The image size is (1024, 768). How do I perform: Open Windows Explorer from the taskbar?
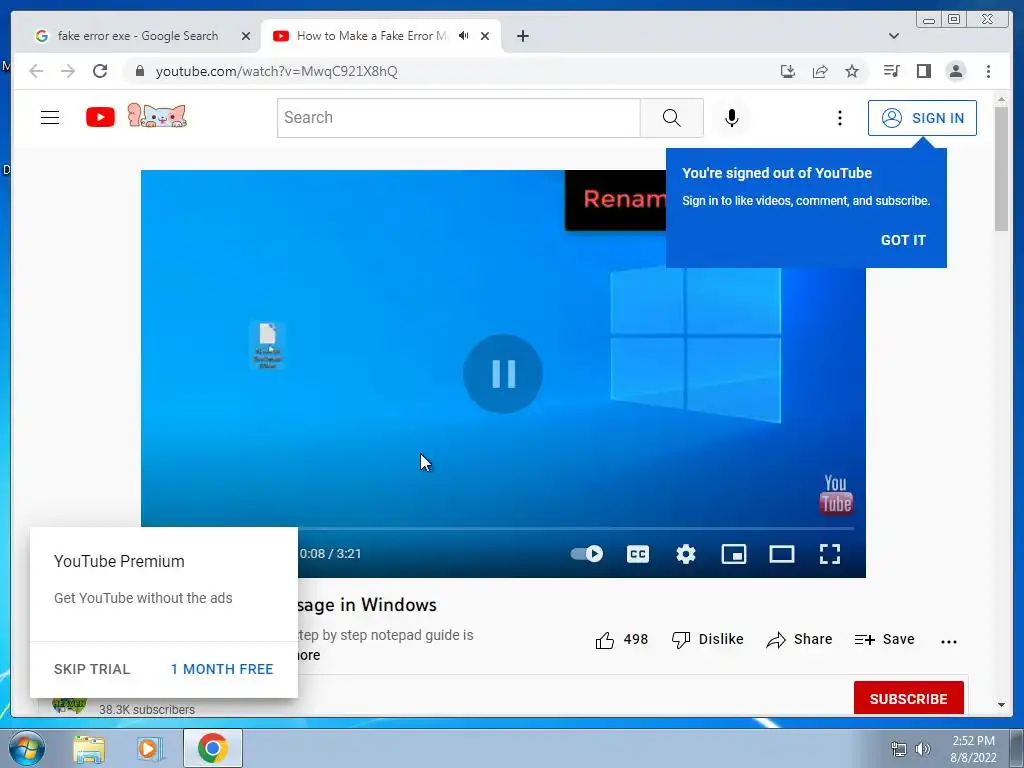point(89,748)
